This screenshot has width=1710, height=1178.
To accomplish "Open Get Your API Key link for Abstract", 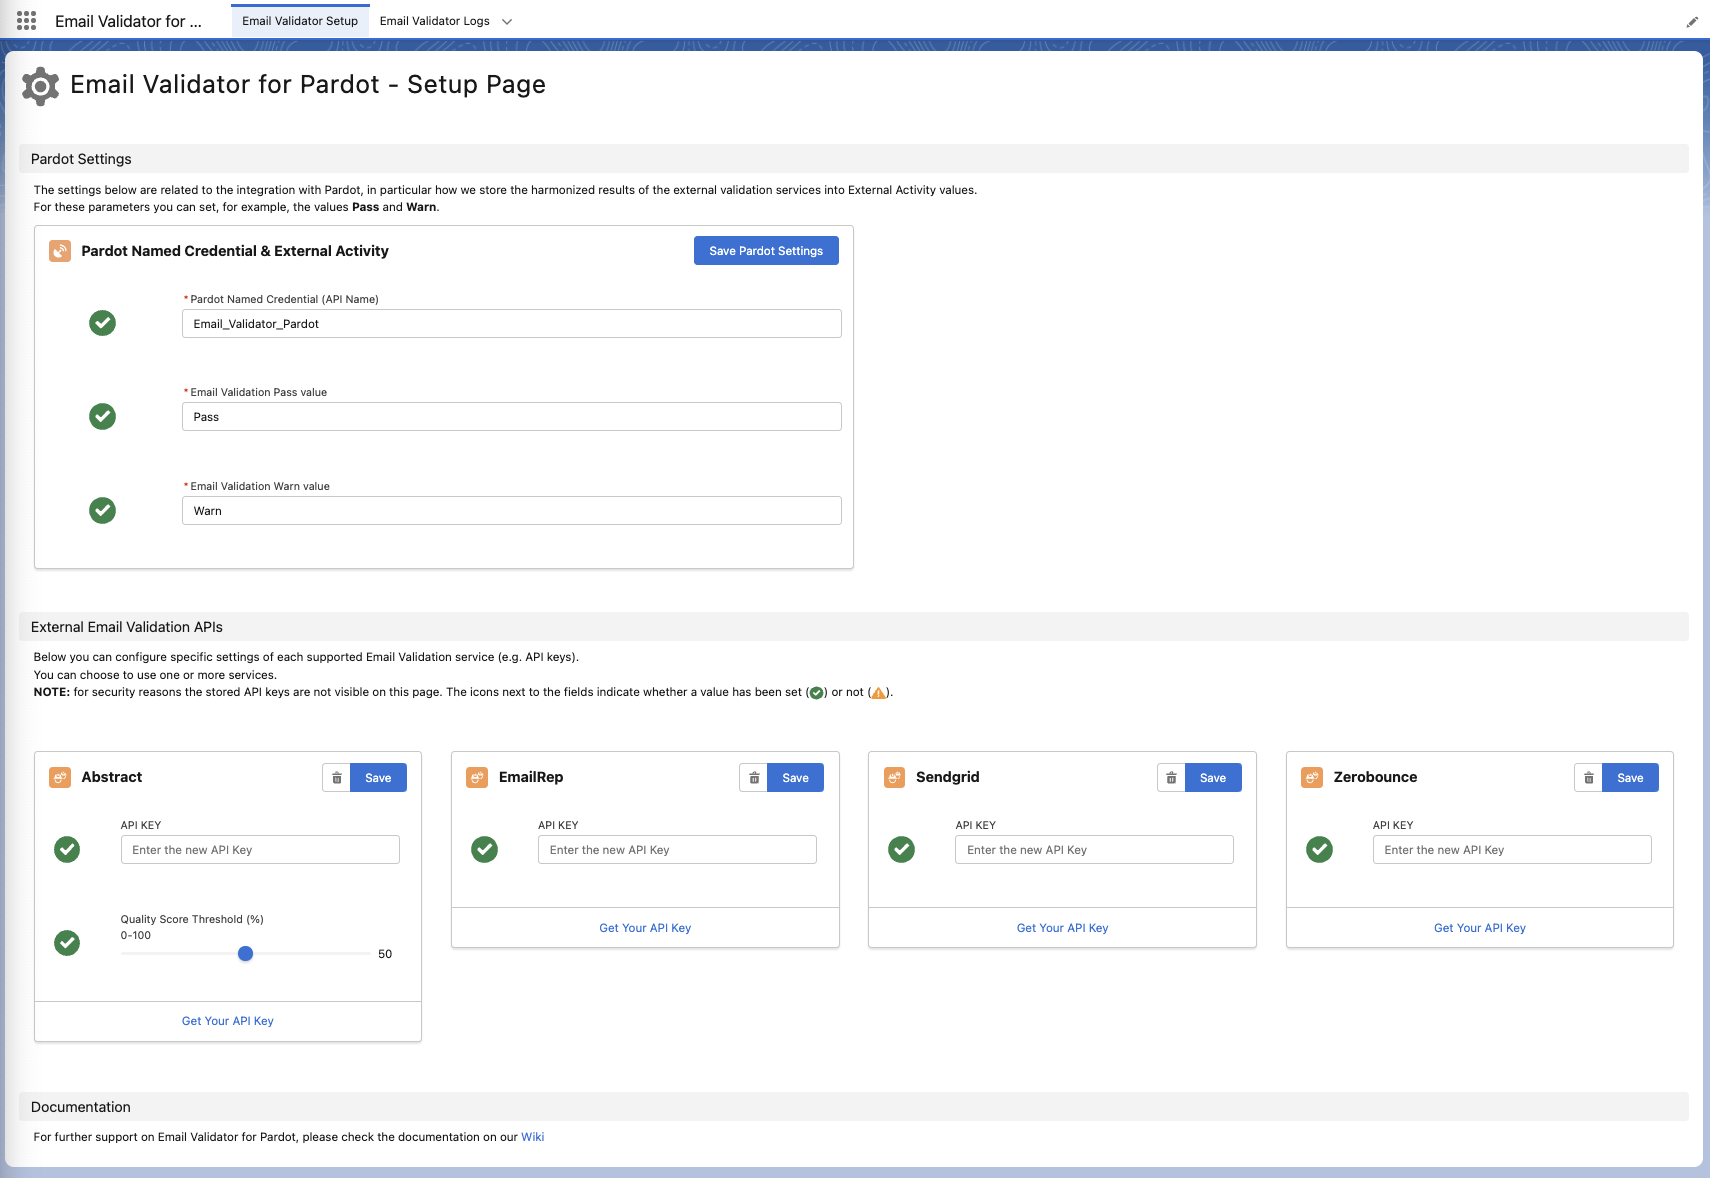I will (x=228, y=1021).
